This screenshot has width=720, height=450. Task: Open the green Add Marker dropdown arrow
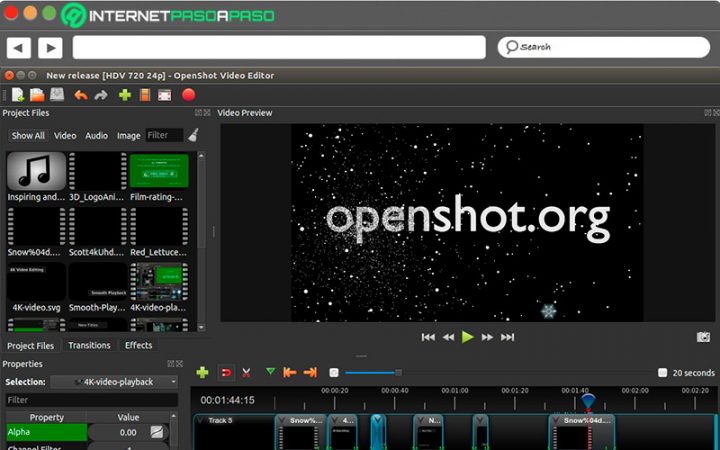pos(270,371)
